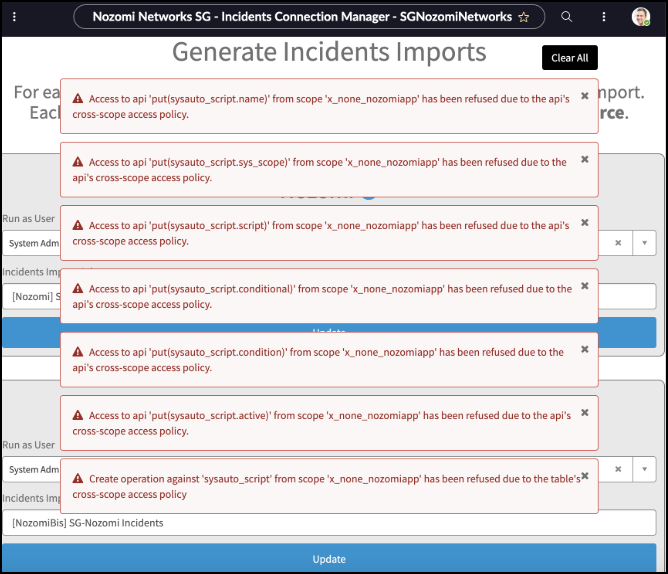The image size is (668, 574).
Task: Clear the second Run as User selection
Action: pos(618,469)
